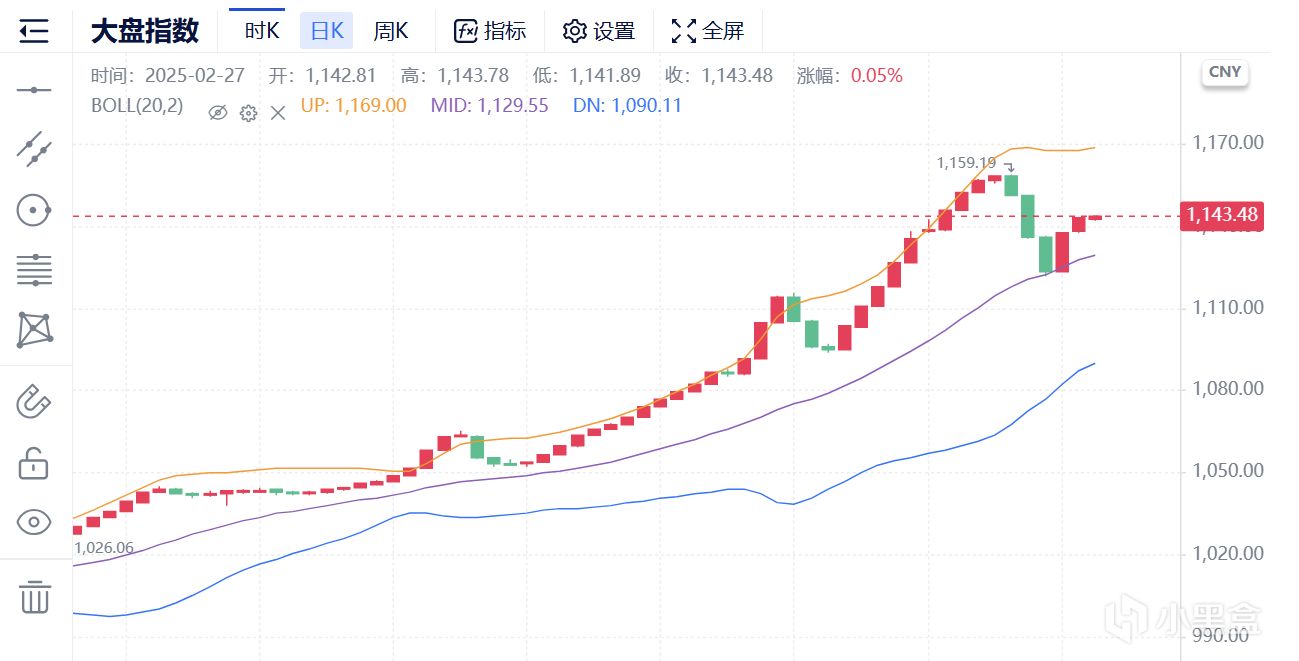The height and width of the screenshot is (661, 1299).
Task: Hide the BOLL indicator
Action: tap(218, 112)
